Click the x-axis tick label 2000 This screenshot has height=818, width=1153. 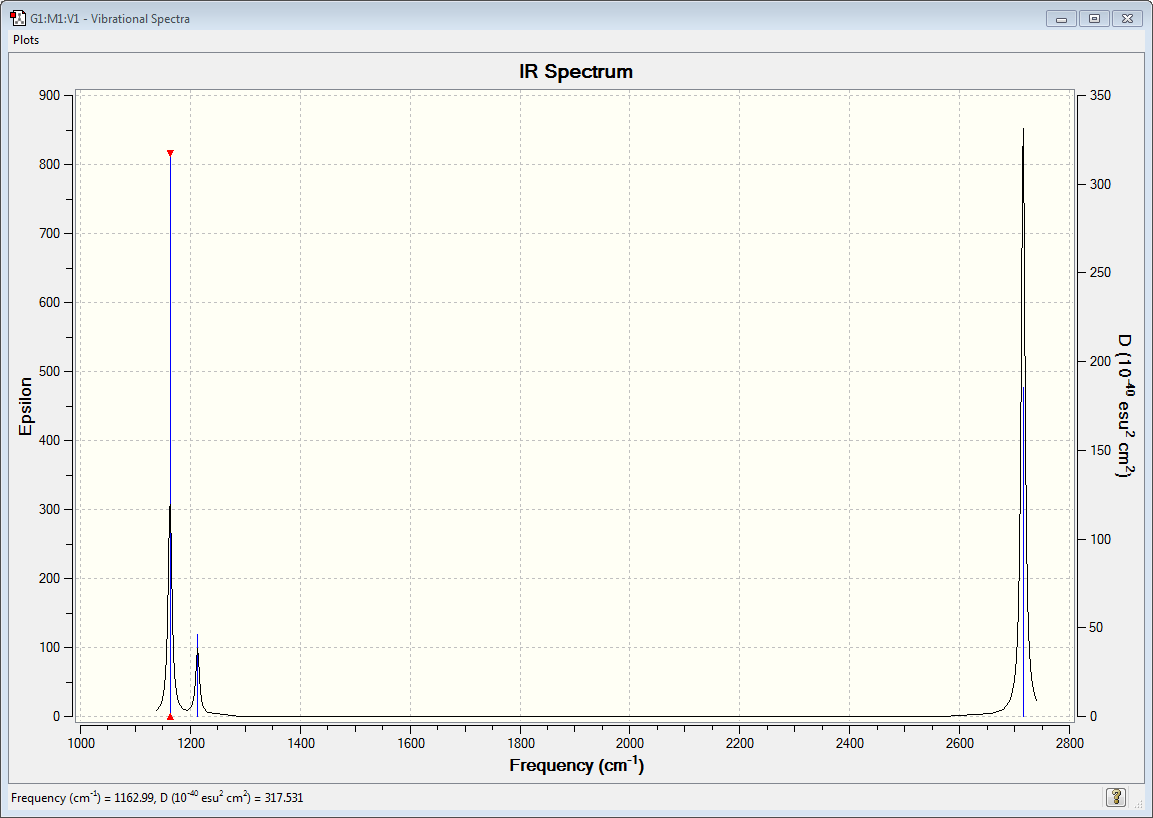(630, 743)
